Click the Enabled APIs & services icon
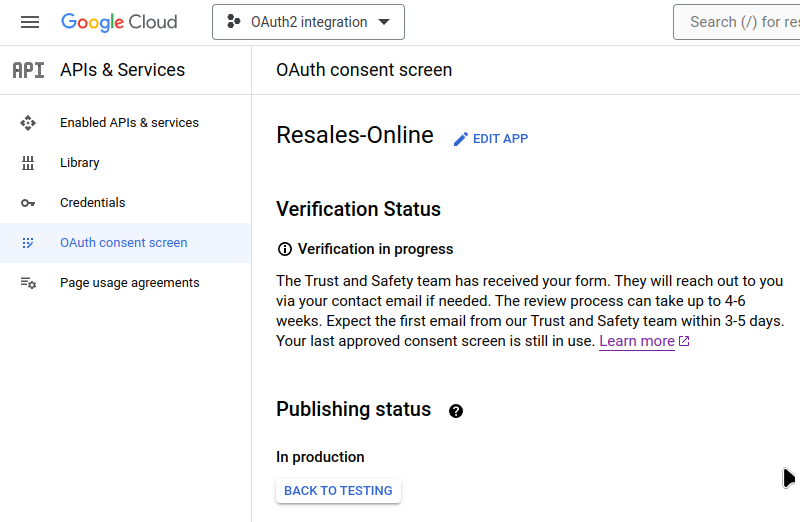 point(28,123)
